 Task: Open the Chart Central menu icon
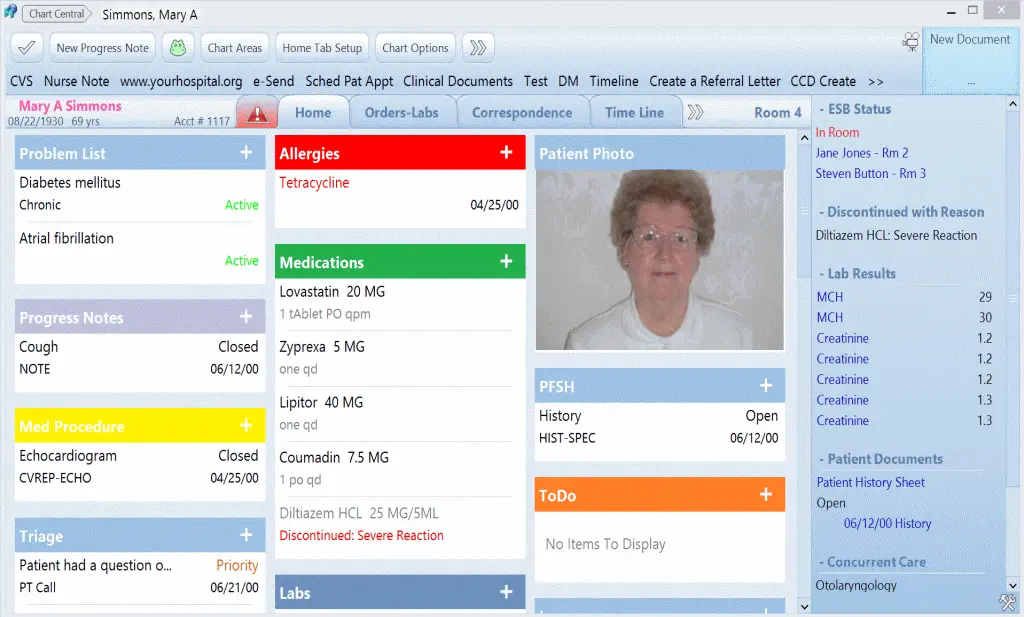tap(12, 13)
